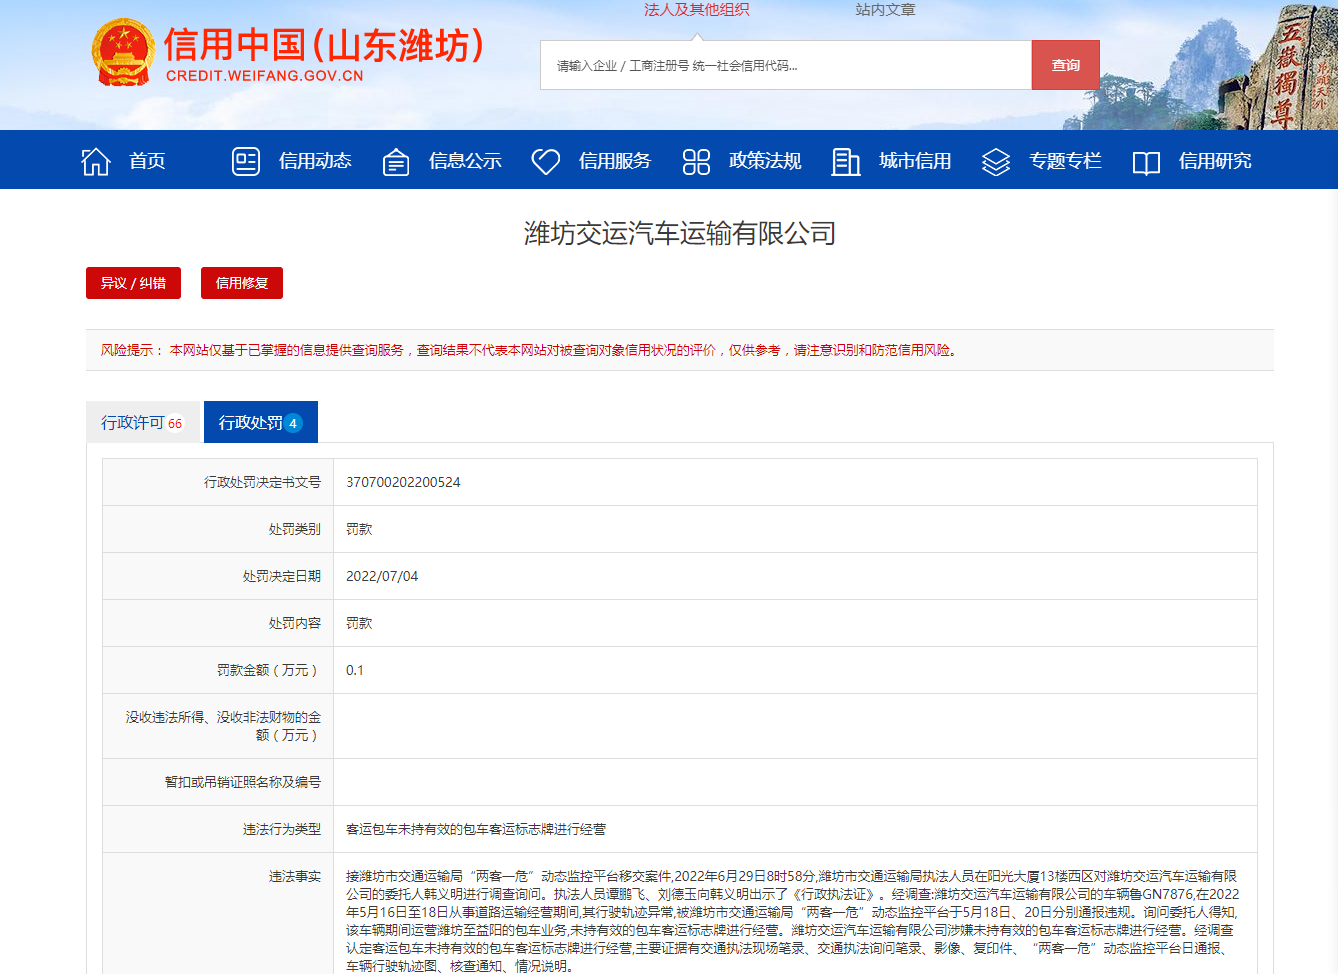Screen dimensions: 1338x975
Task: Click the 罚款 value in 处罚内容 row
Action: point(359,623)
